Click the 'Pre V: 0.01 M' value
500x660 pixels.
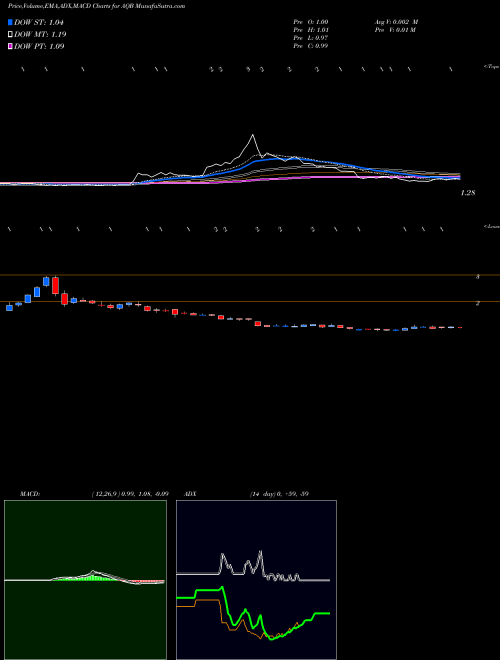(x=395, y=30)
